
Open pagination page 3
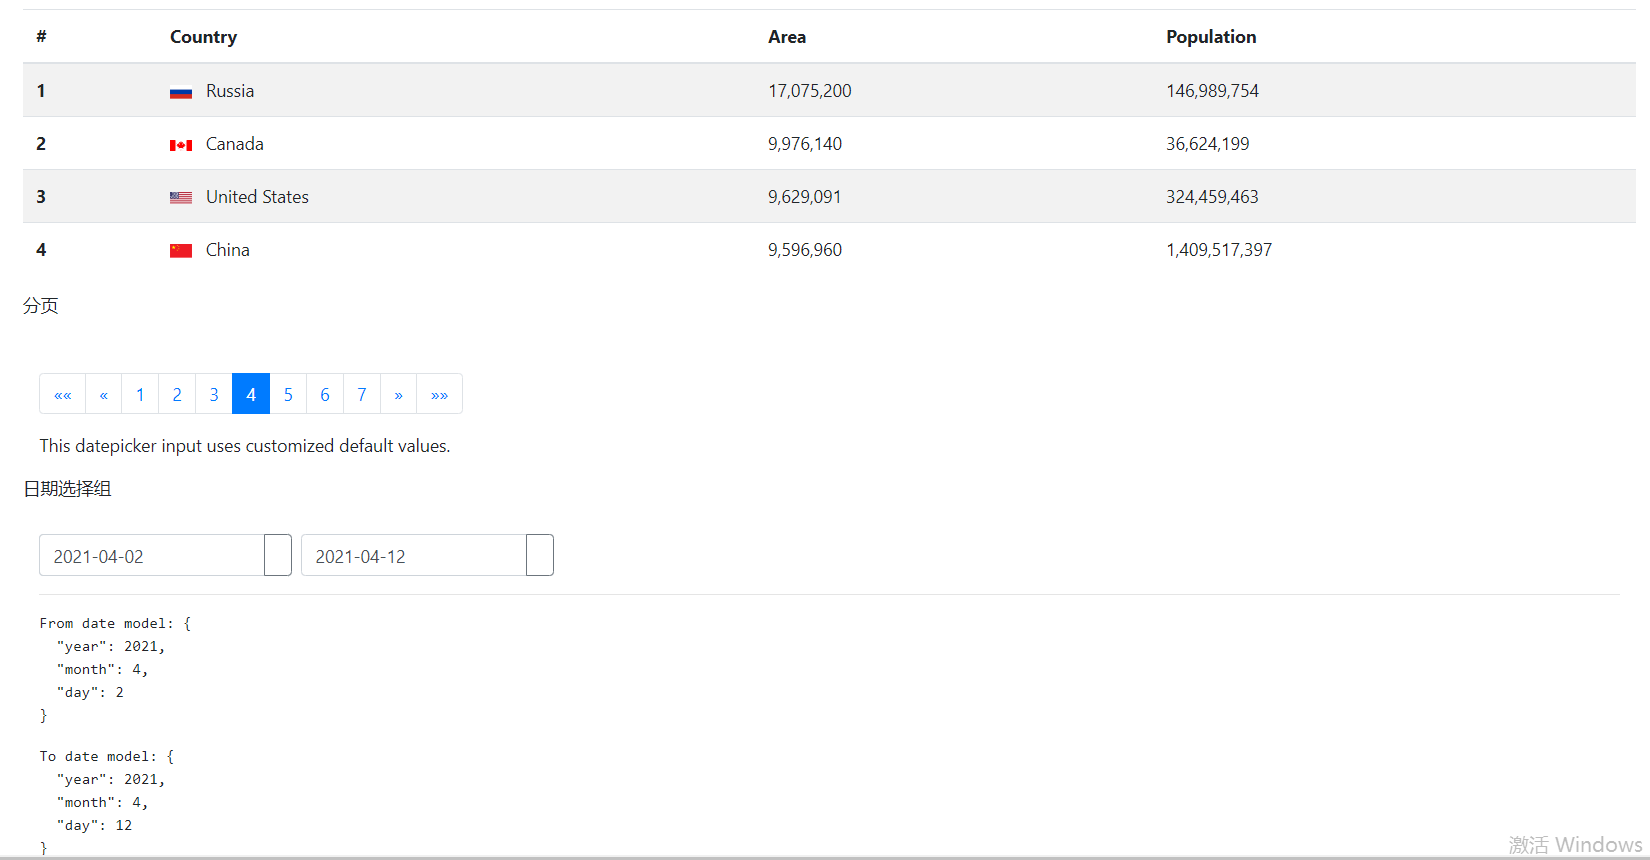(214, 394)
